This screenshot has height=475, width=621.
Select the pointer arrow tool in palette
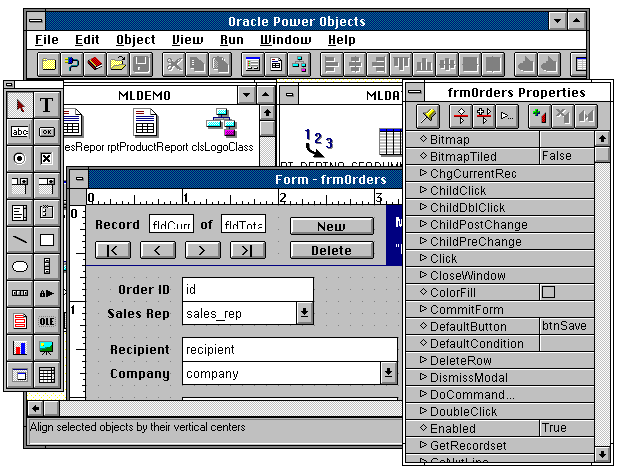click(x=20, y=105)
